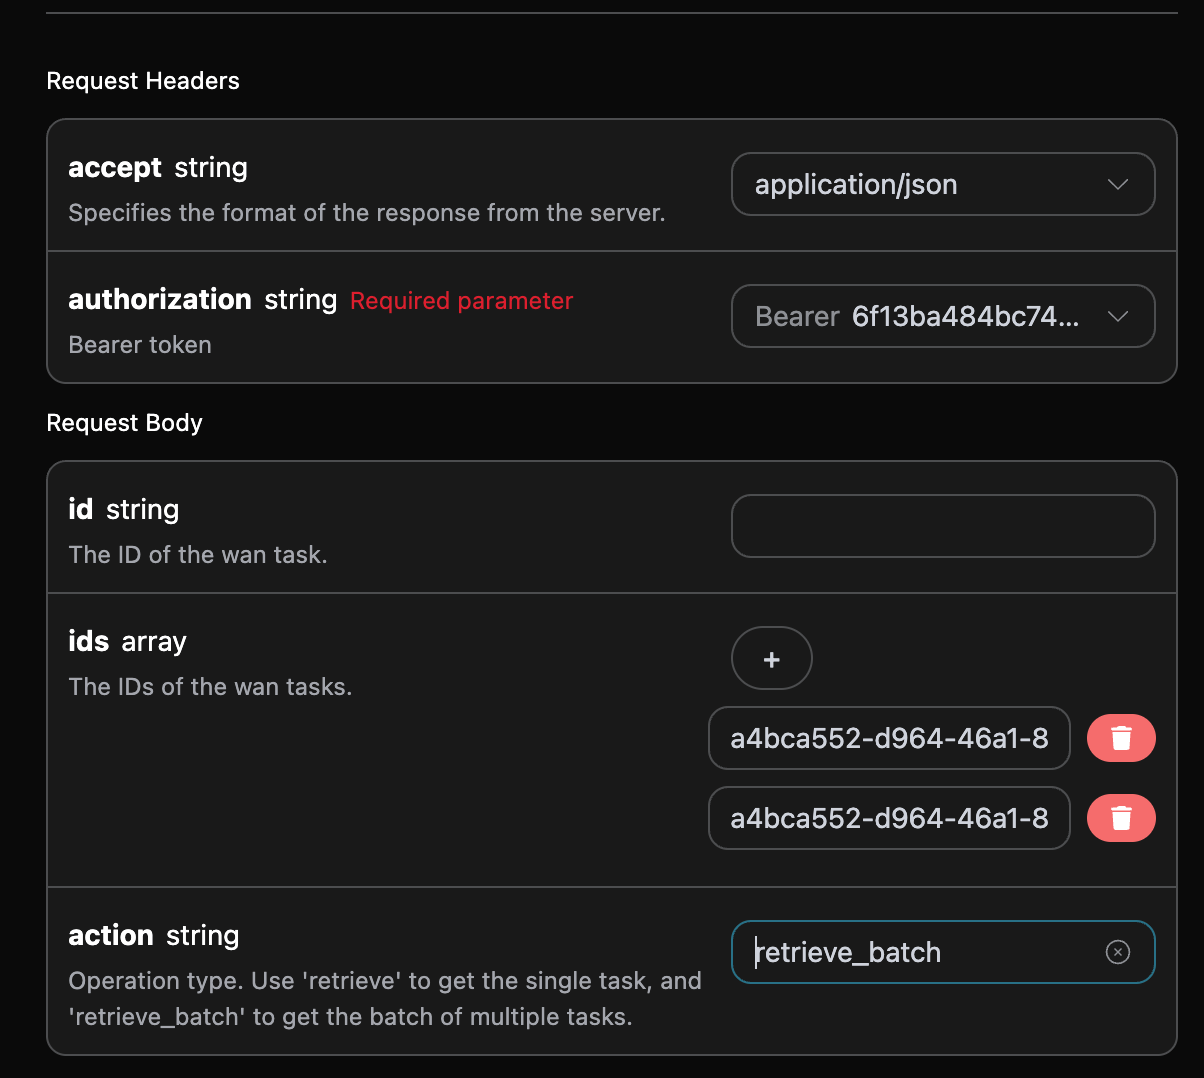Click the Bearer token description text

point(140,345)
